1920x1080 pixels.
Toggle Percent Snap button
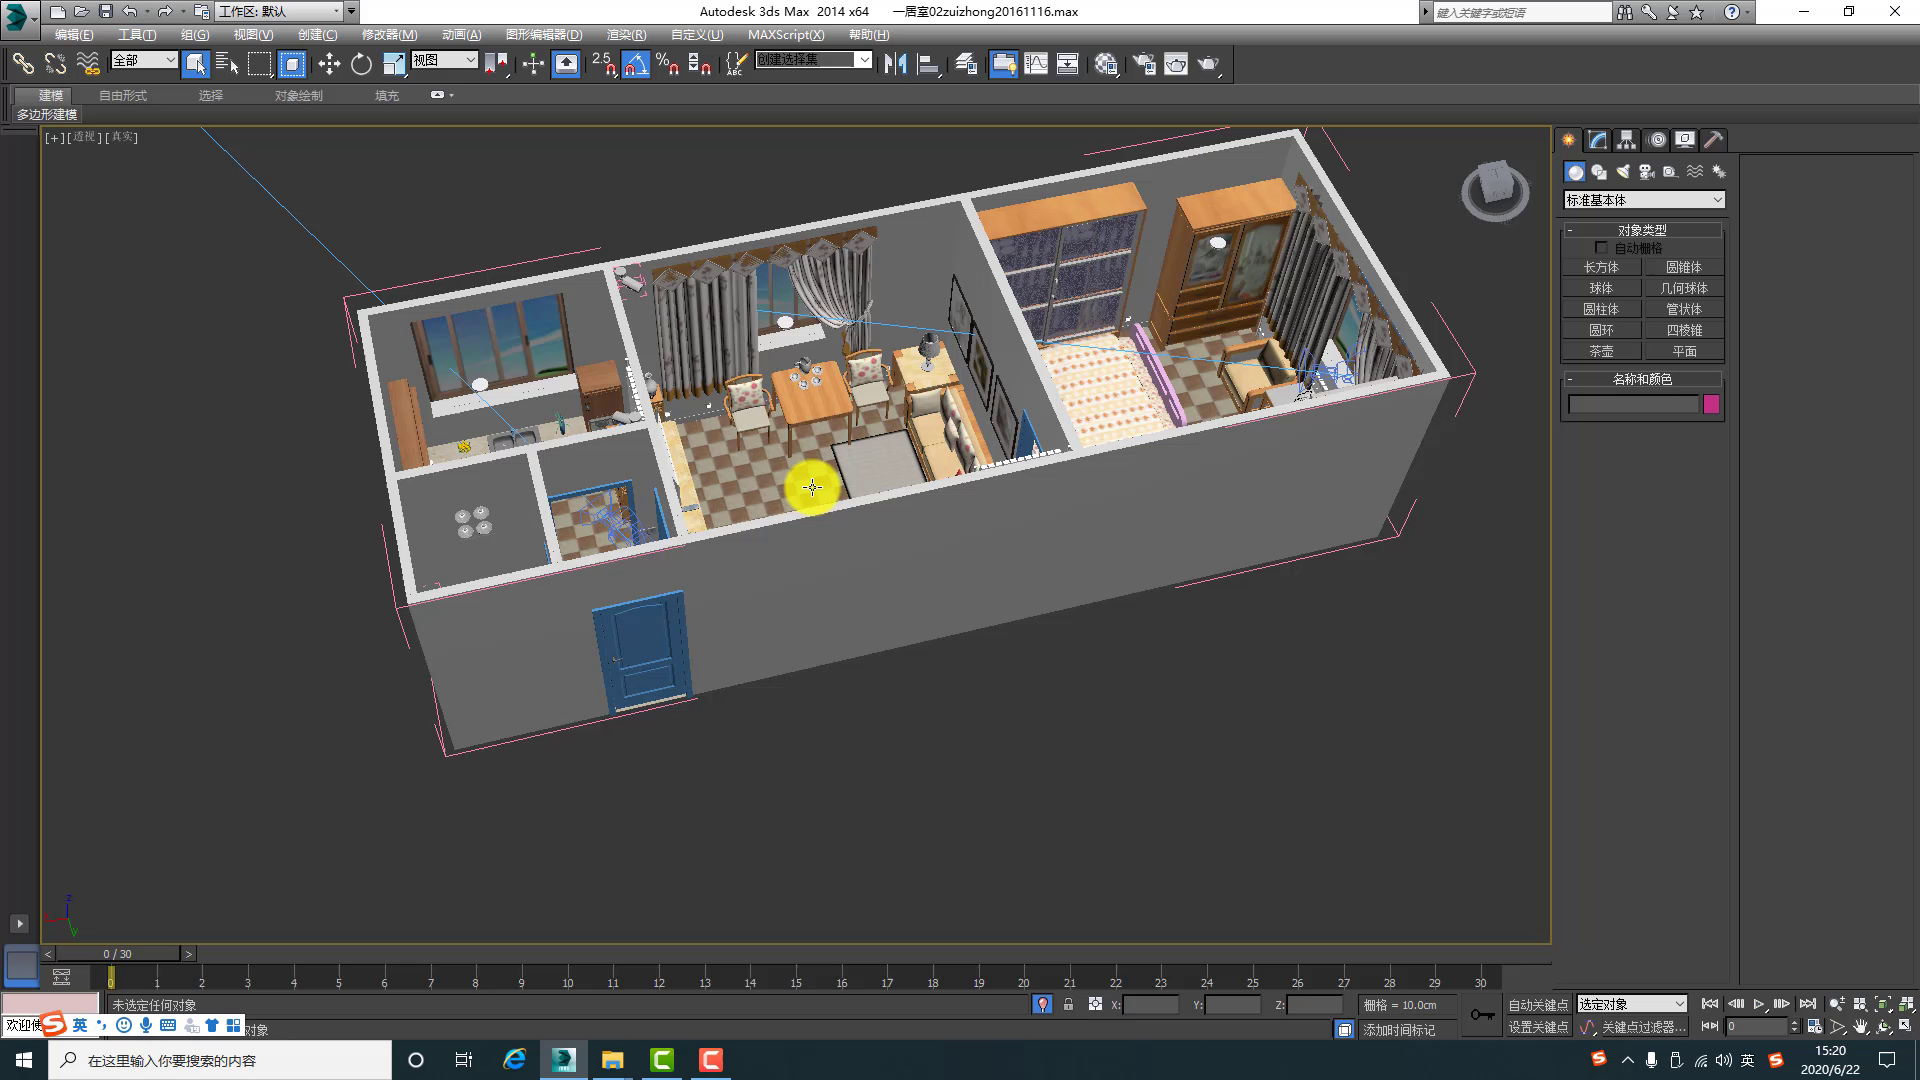pyautogui.click(x=668, y=64)
